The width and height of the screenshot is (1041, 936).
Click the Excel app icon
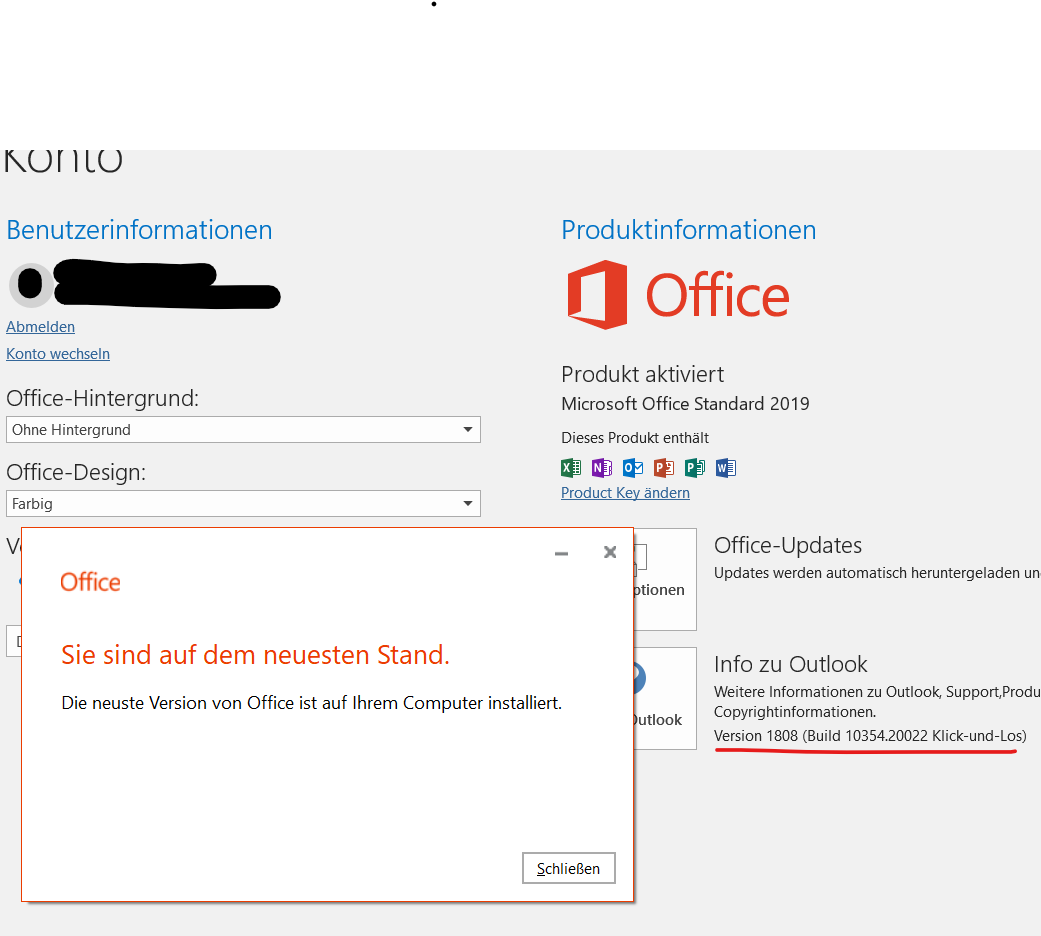click(571, 468)
